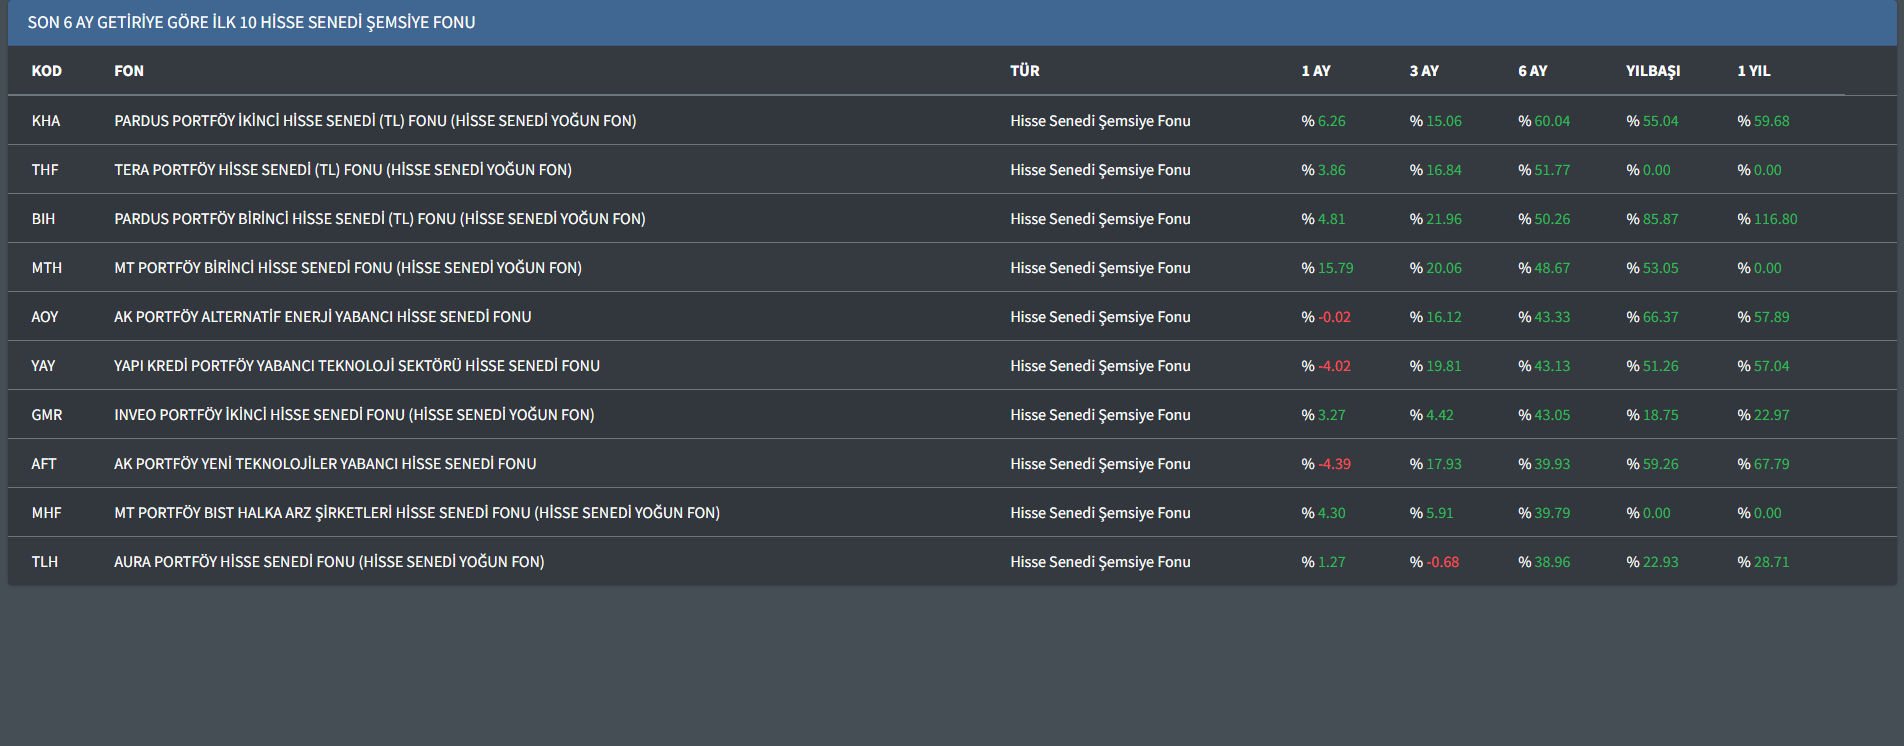This screenshot has height=746, width=1904.
Task: Sort by 3 AY column header
Action: pos(1423,71)
